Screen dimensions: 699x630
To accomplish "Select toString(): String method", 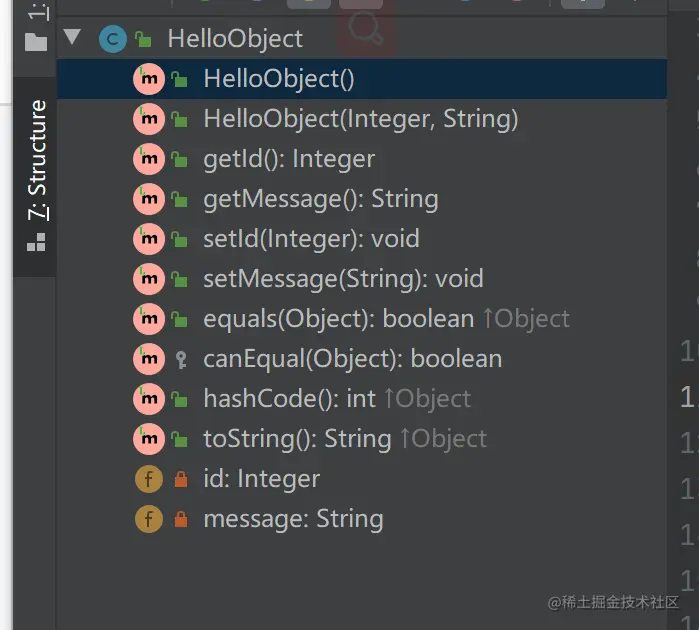I will coord(297,439).
